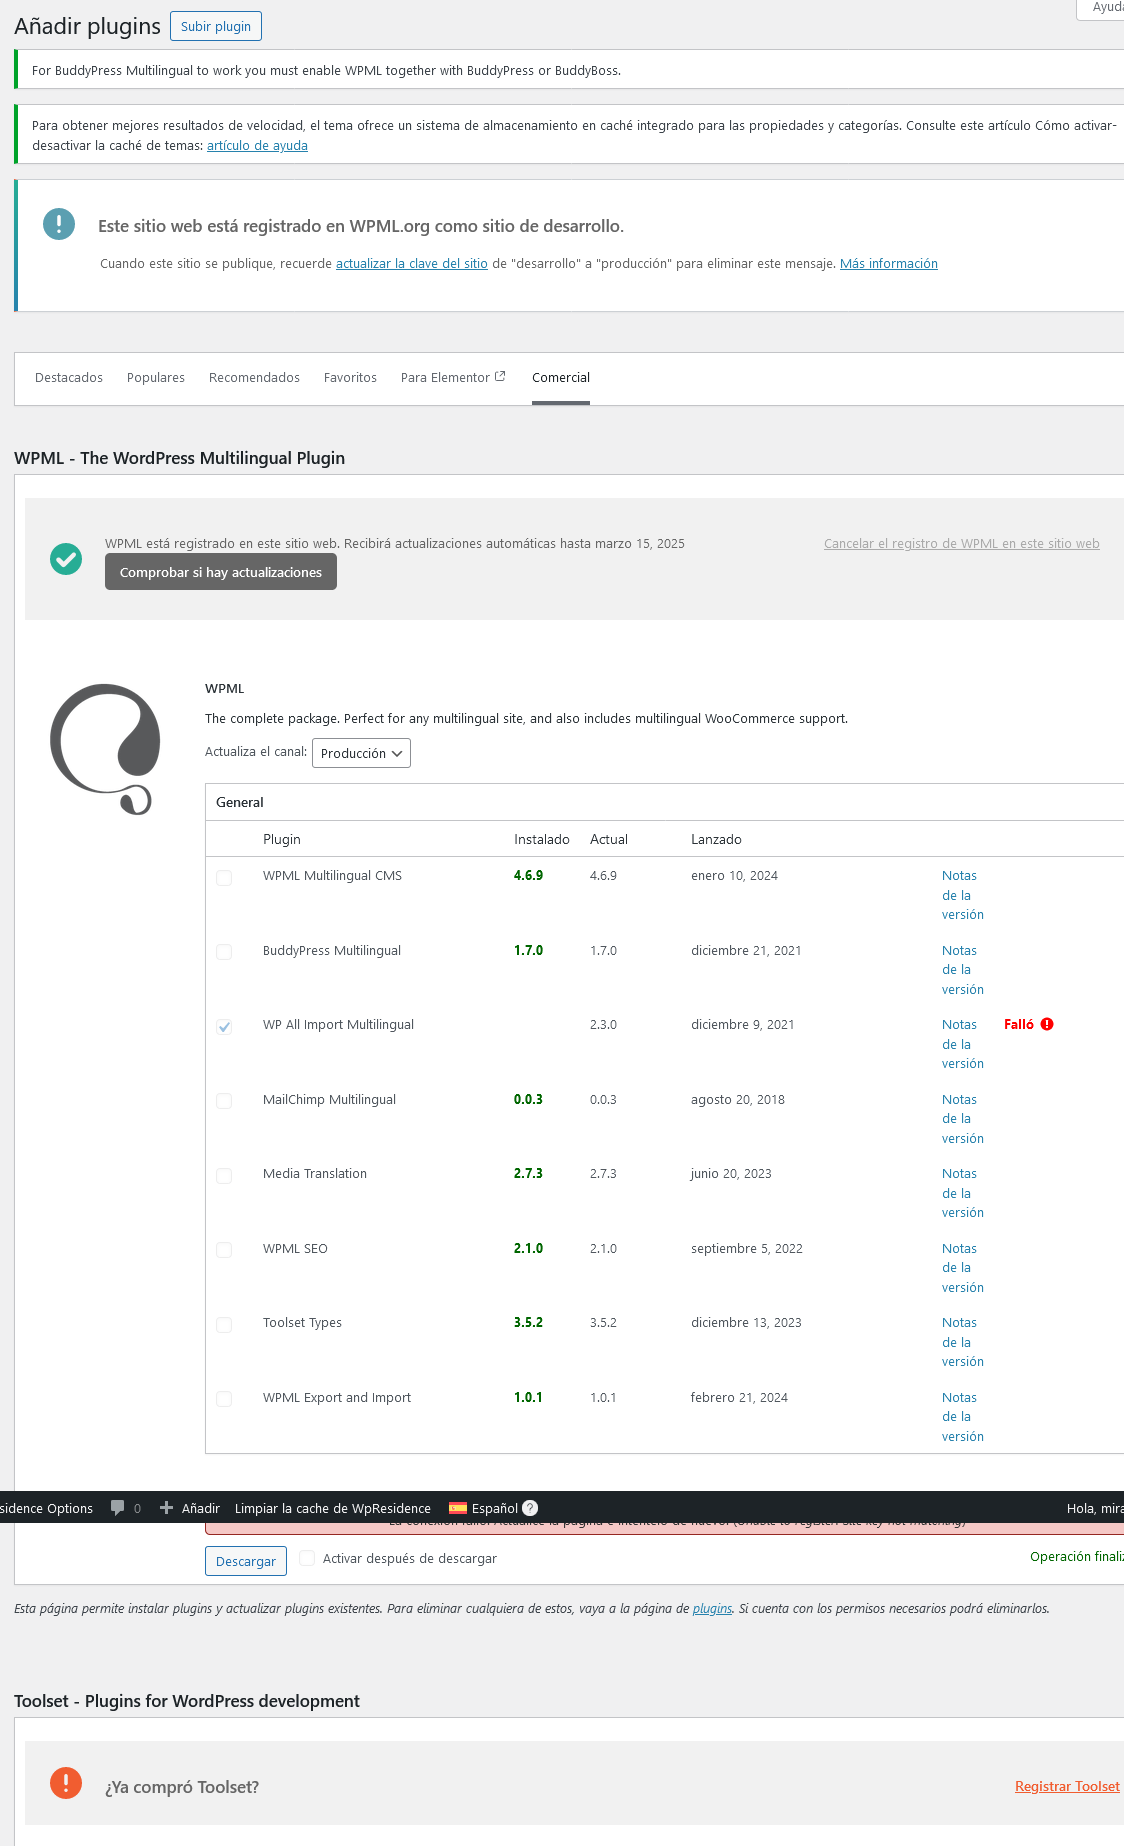The width and height of the screenshot is (1124, 1846).
Task: Open the Hola user account menu
Action: [x=1094, y=1508]
